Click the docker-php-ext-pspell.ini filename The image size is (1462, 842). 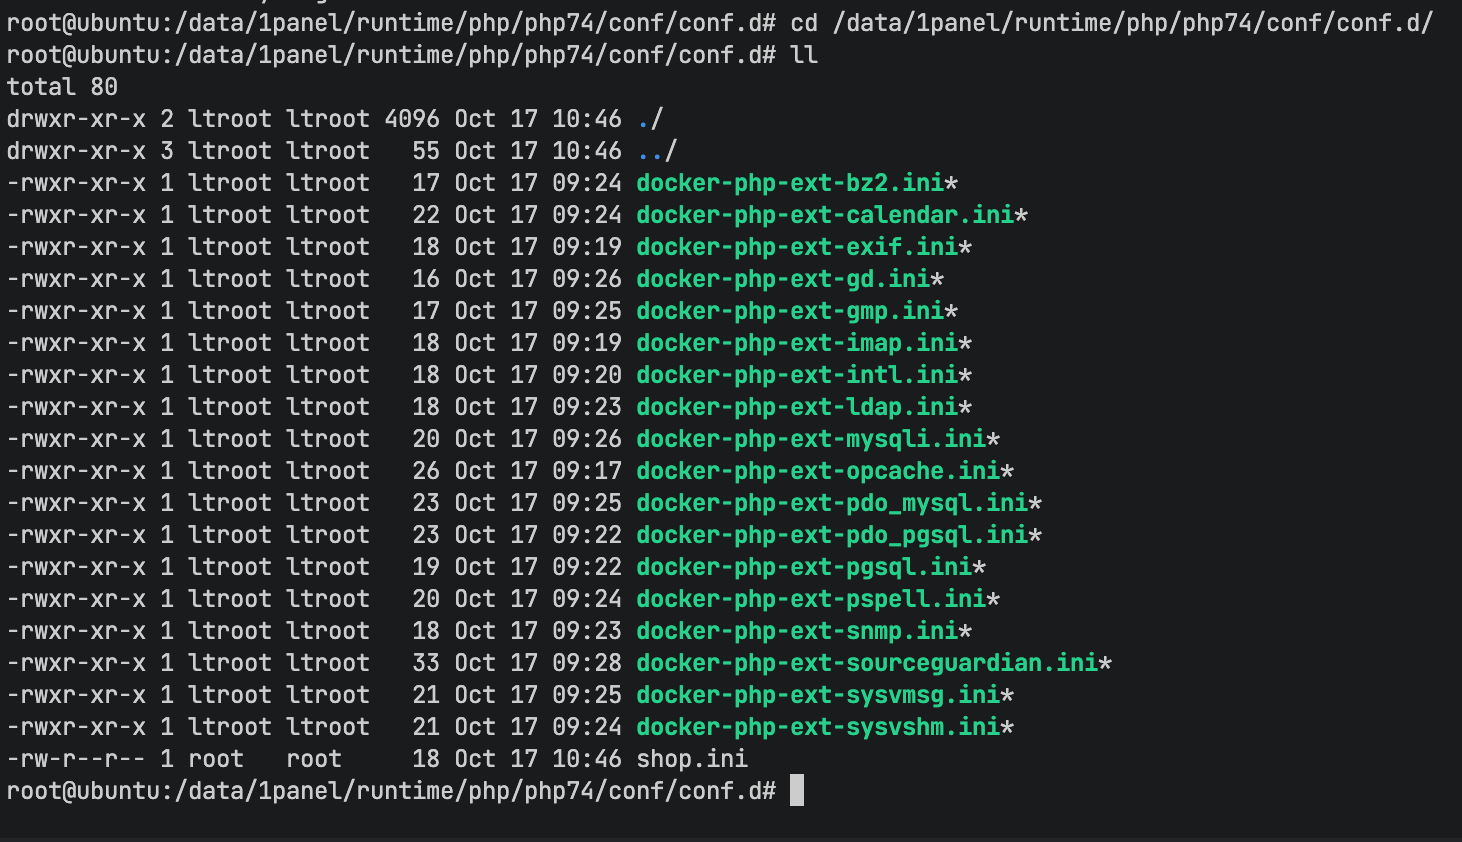click(x=811, y=599)
